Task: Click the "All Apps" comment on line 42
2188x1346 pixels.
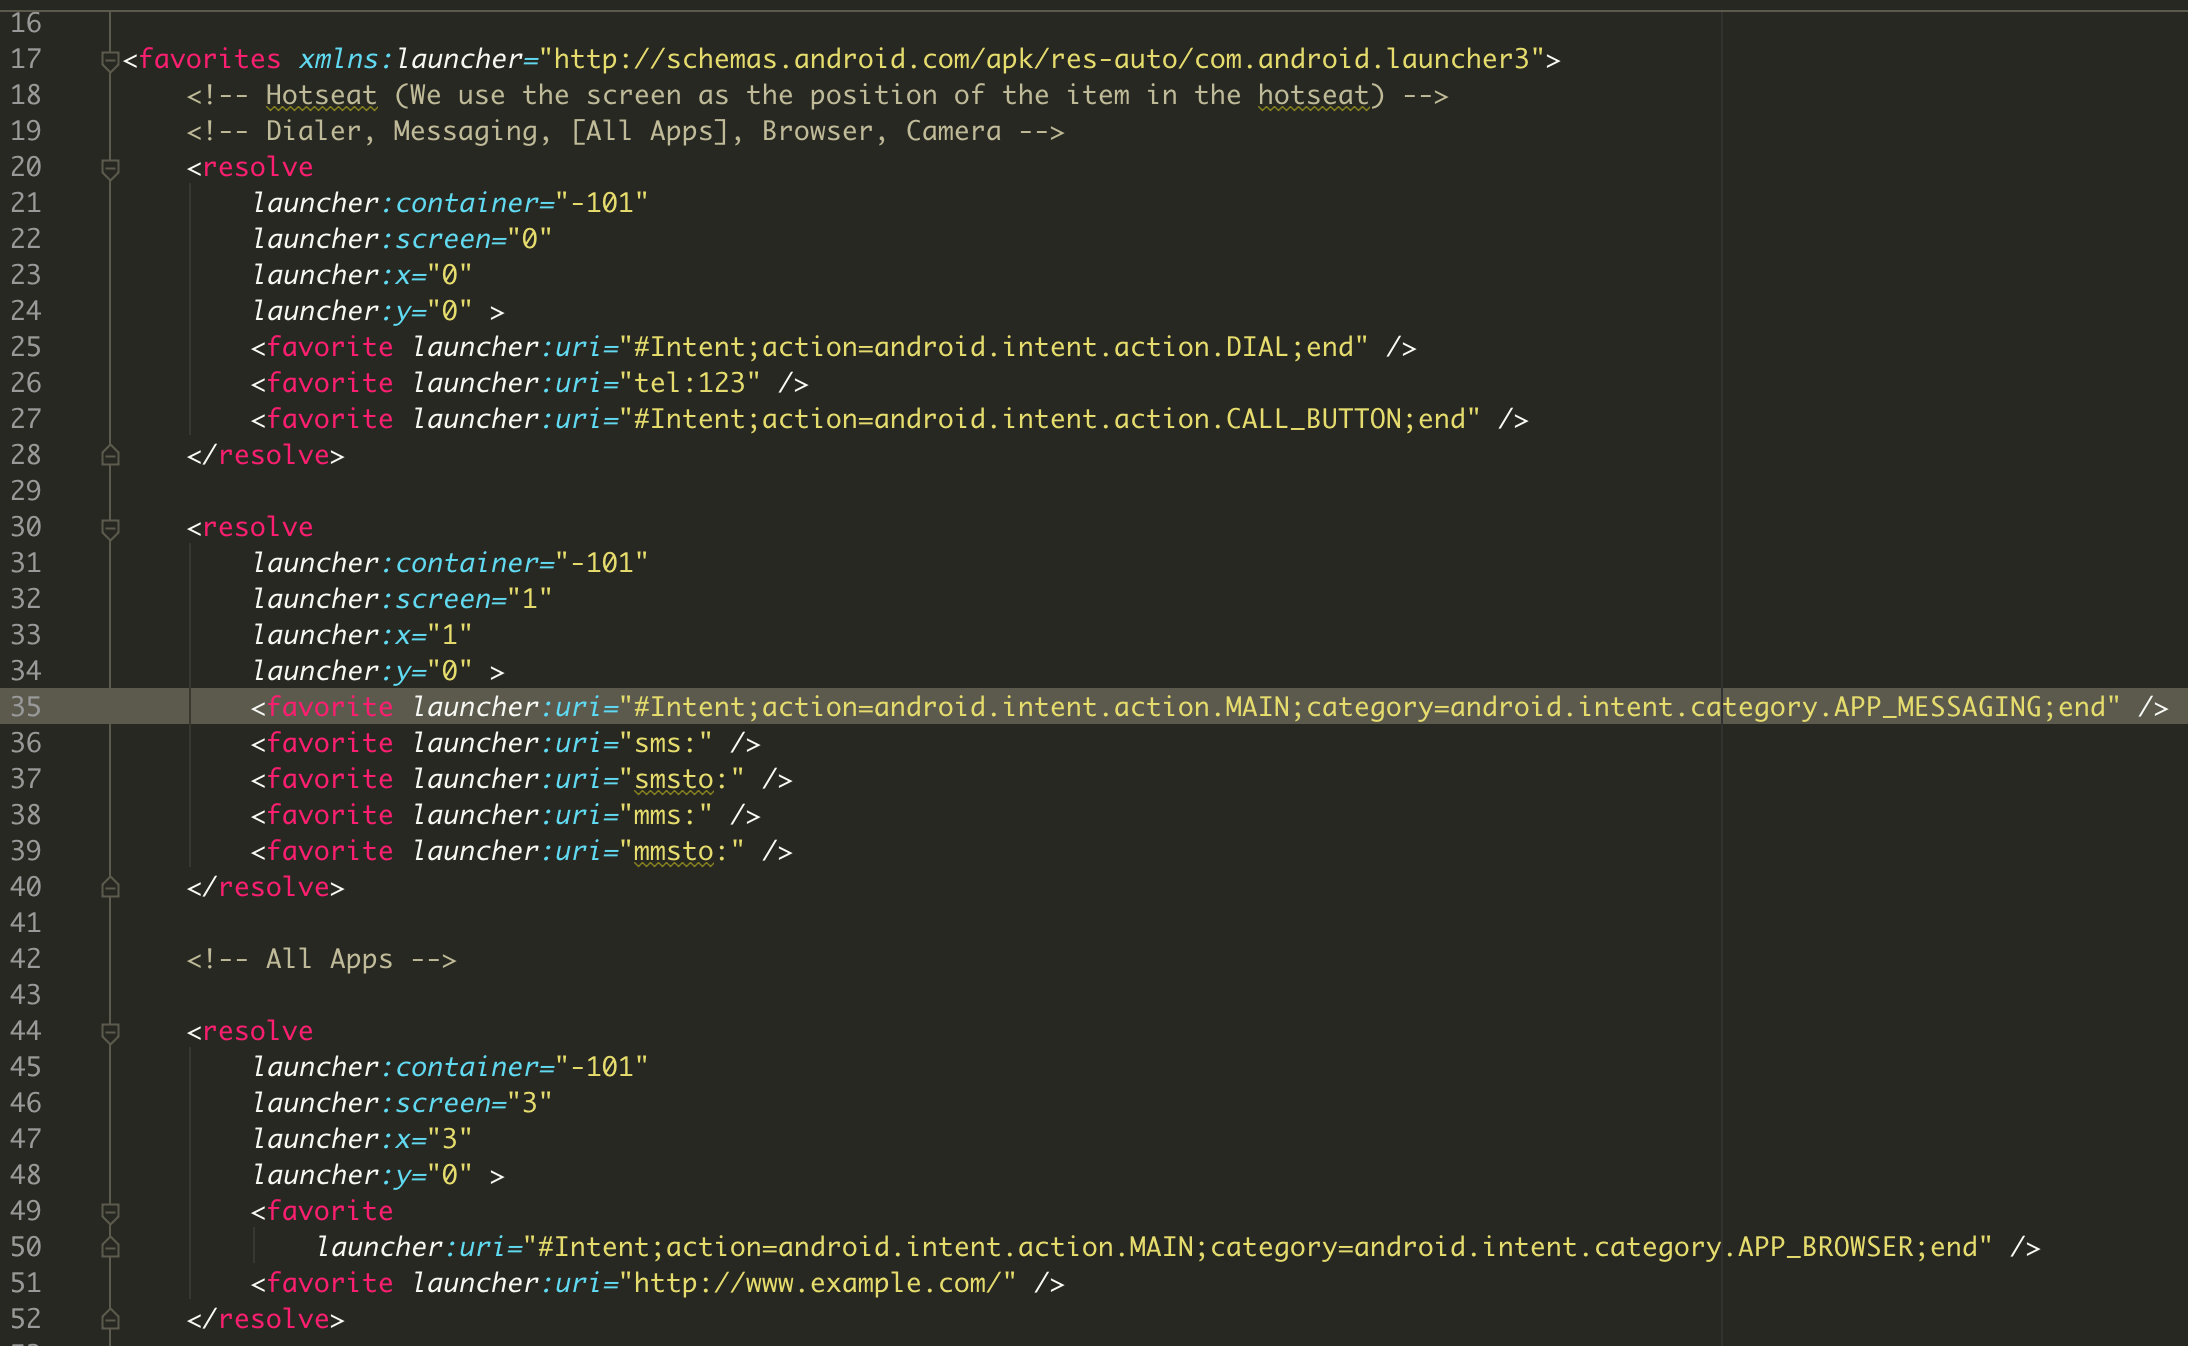Action: pyautogui.click(x=328, y=959)
